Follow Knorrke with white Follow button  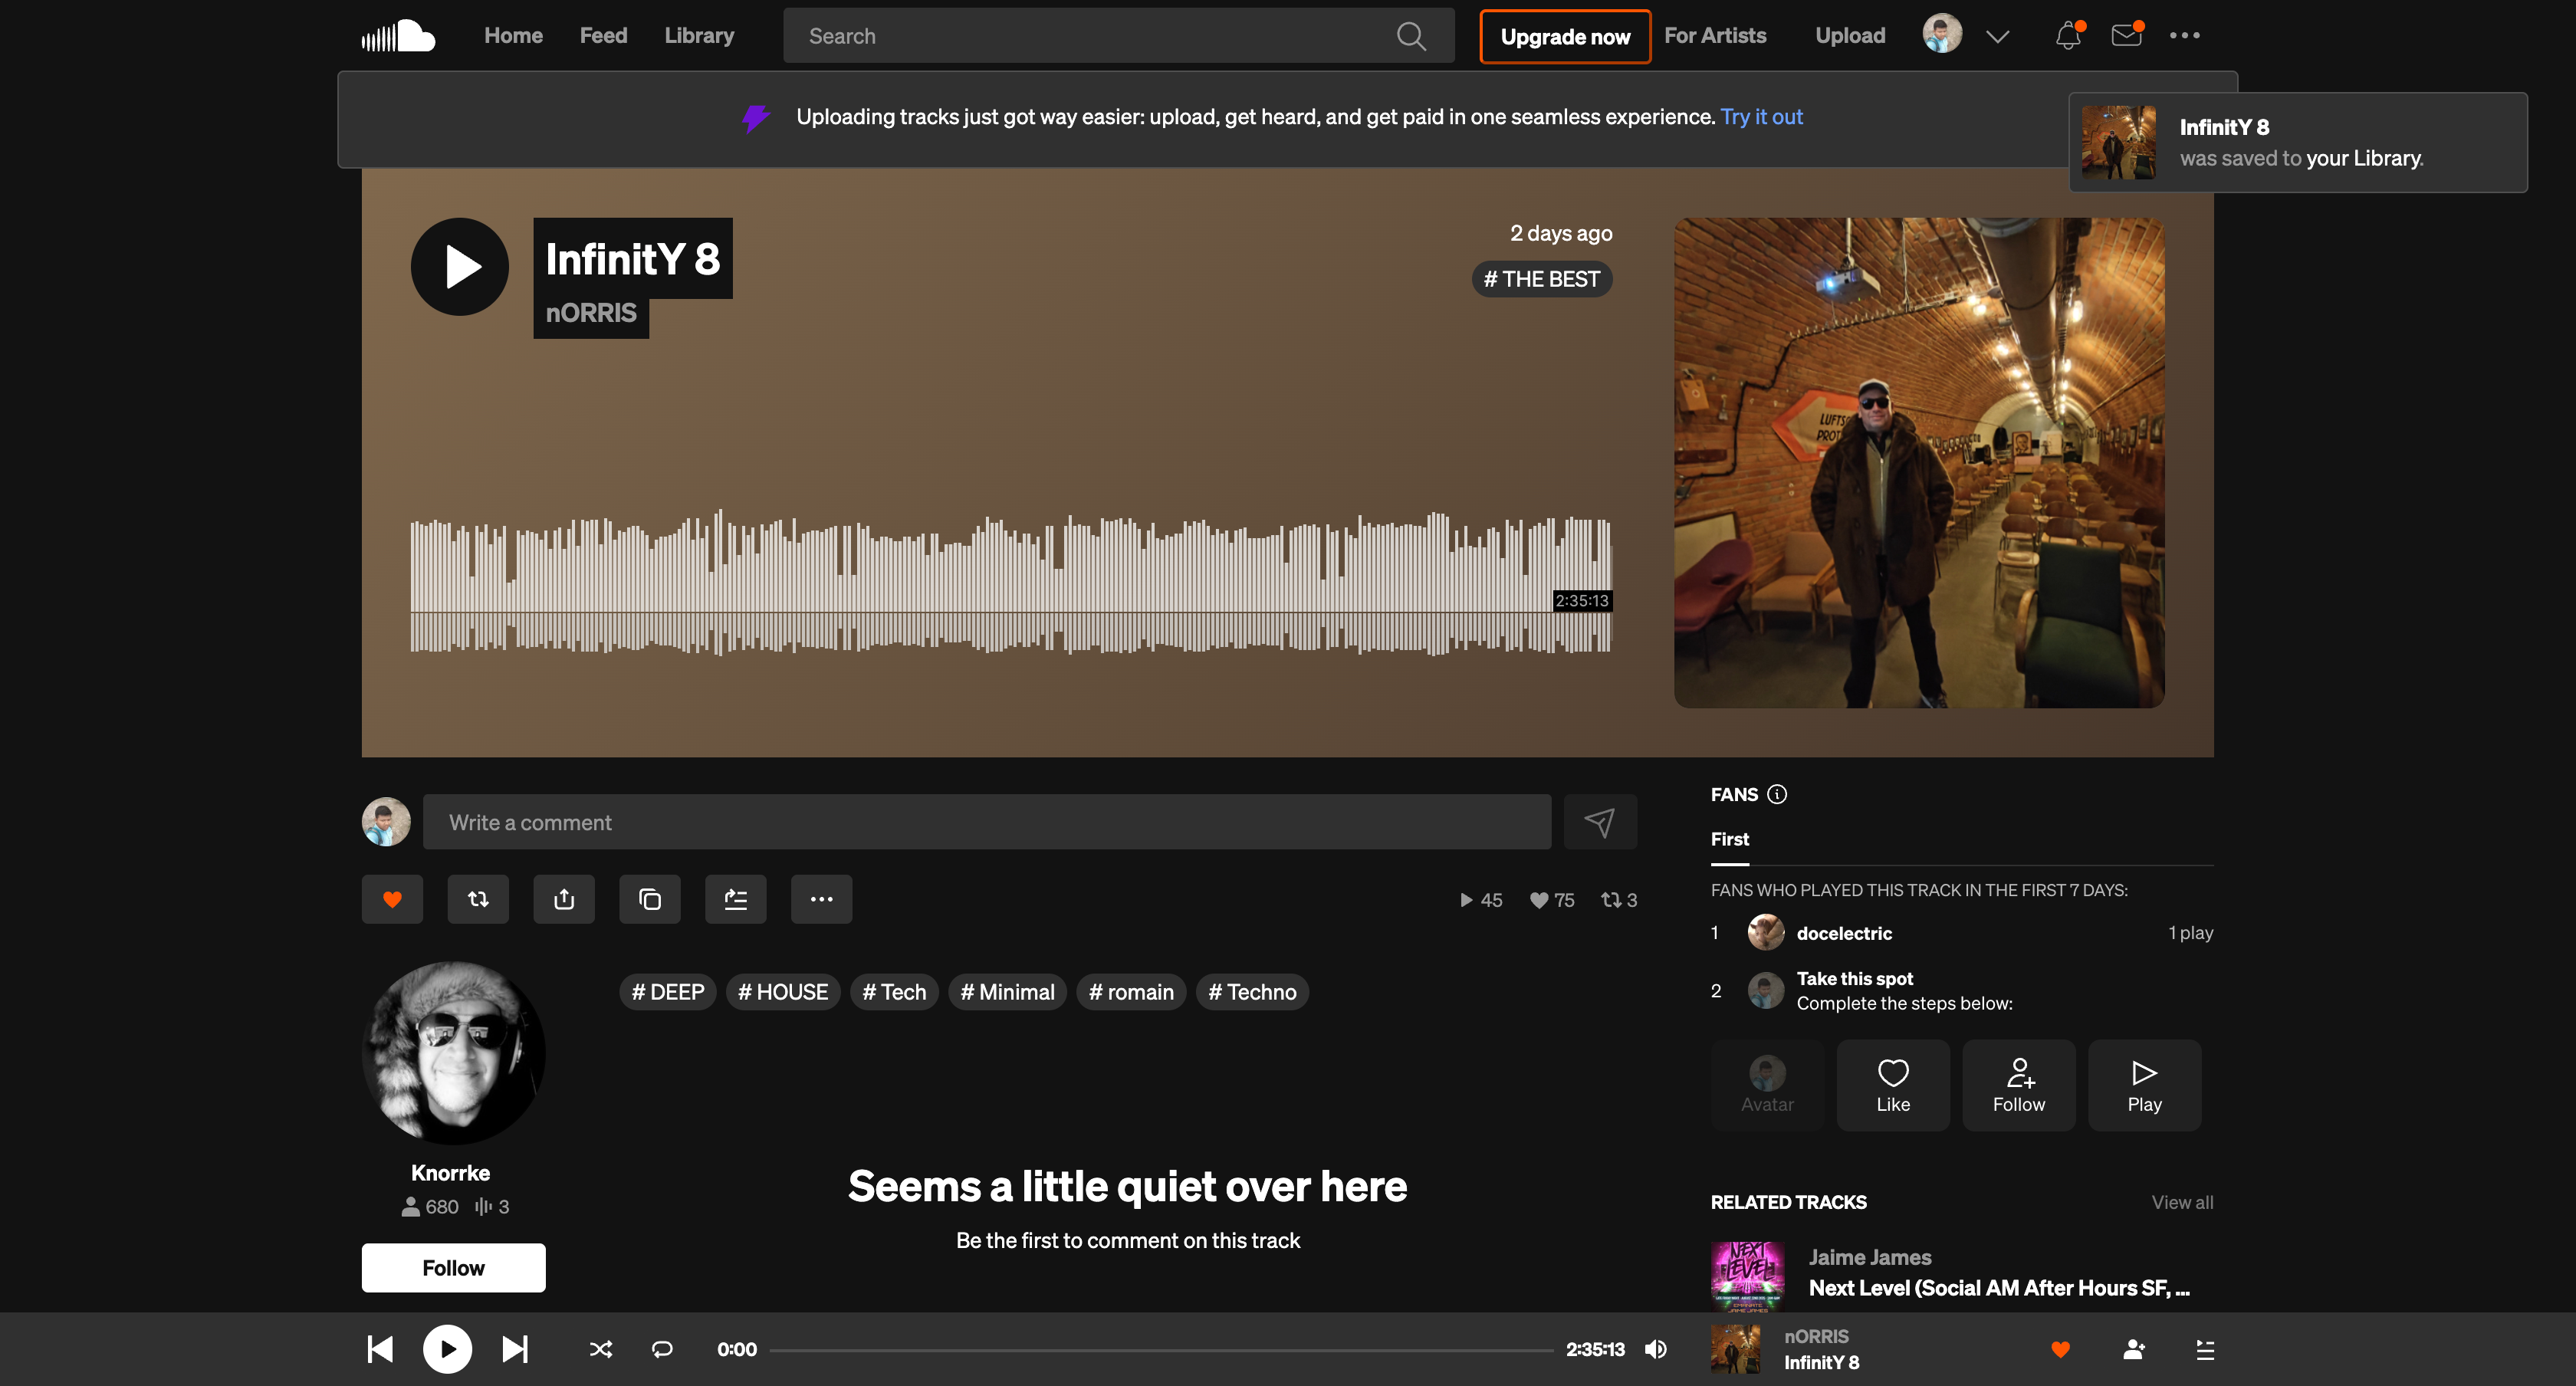(454, 1268)
